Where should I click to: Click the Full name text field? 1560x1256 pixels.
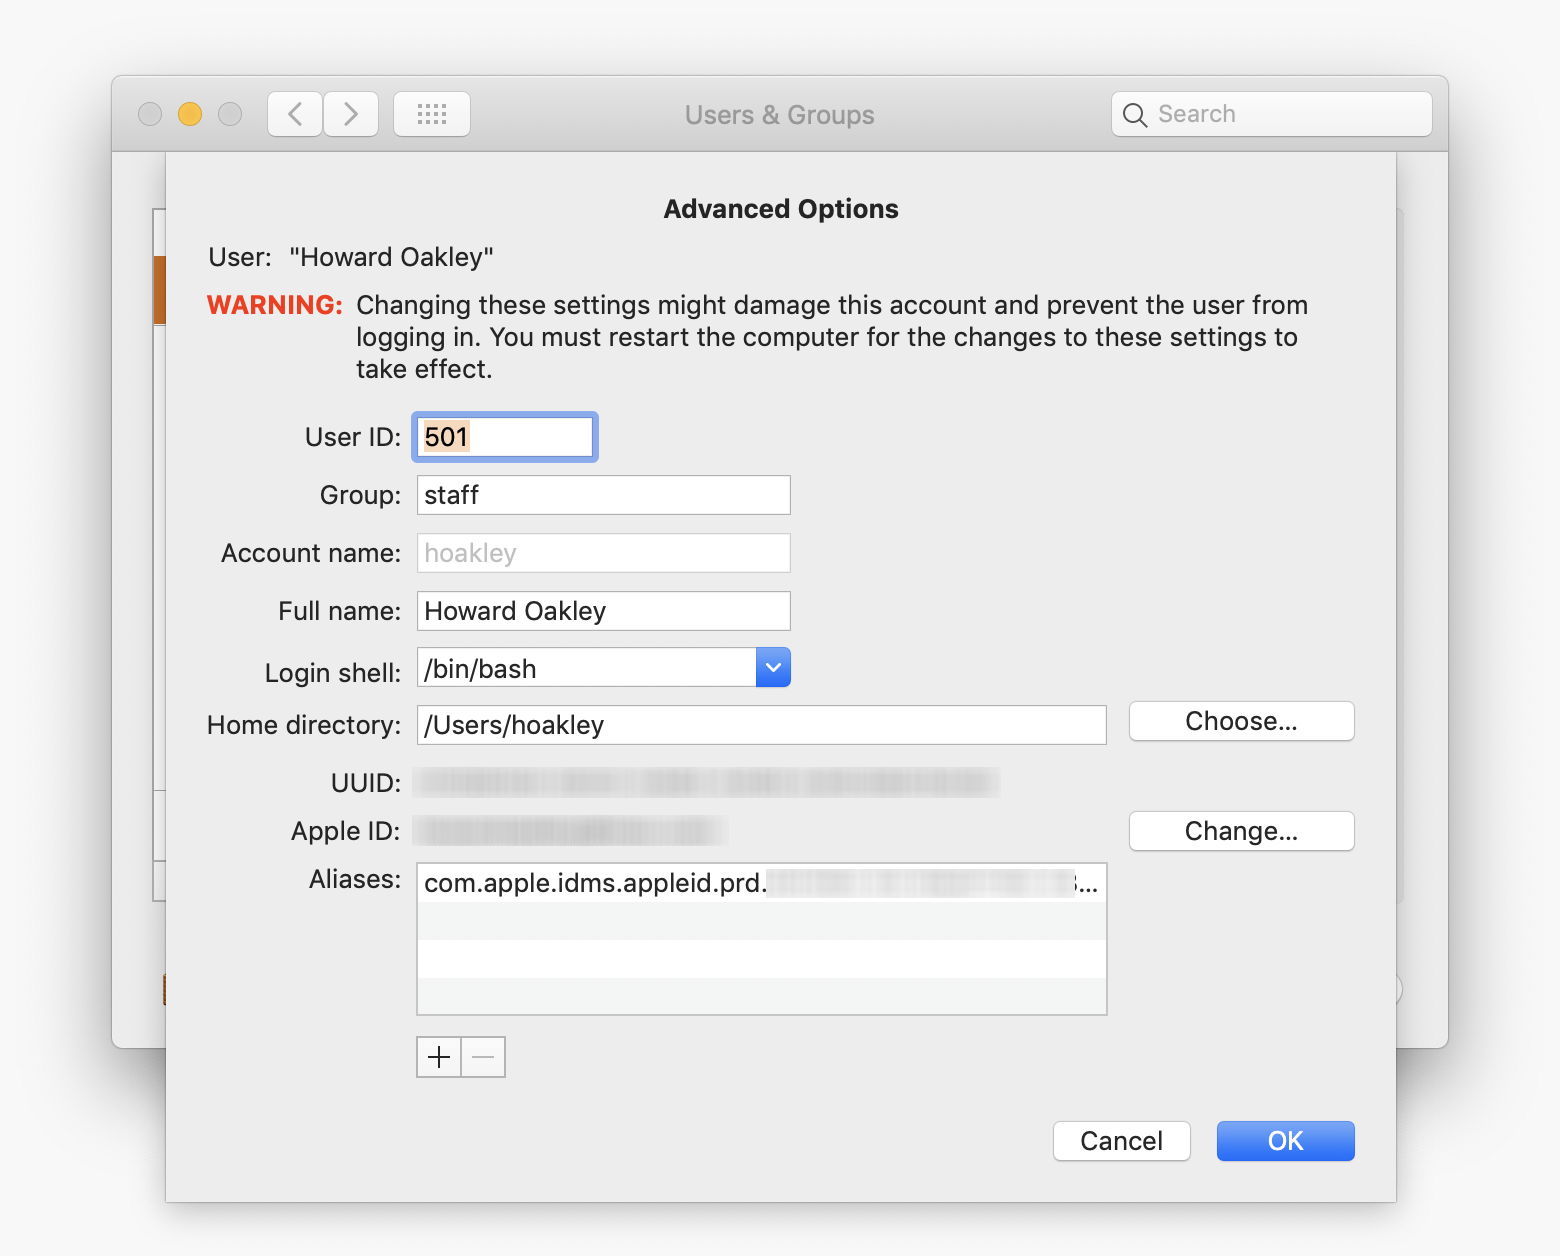tap(603, 611)
